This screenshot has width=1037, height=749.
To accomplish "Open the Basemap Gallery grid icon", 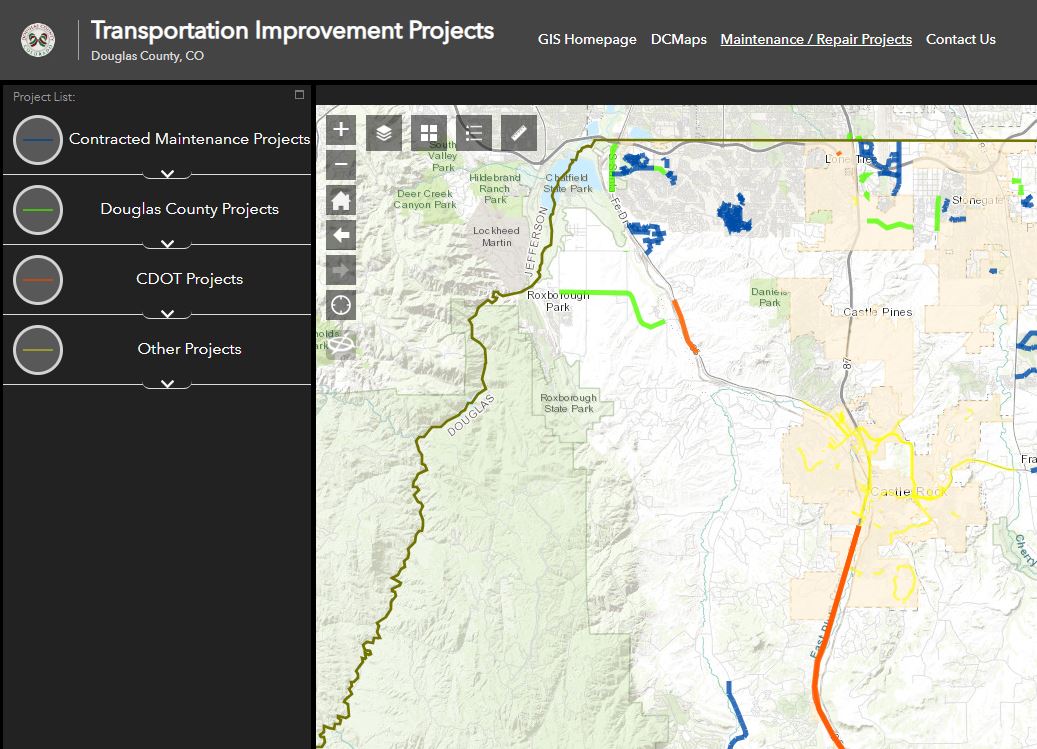I will [x=429, y=132].
